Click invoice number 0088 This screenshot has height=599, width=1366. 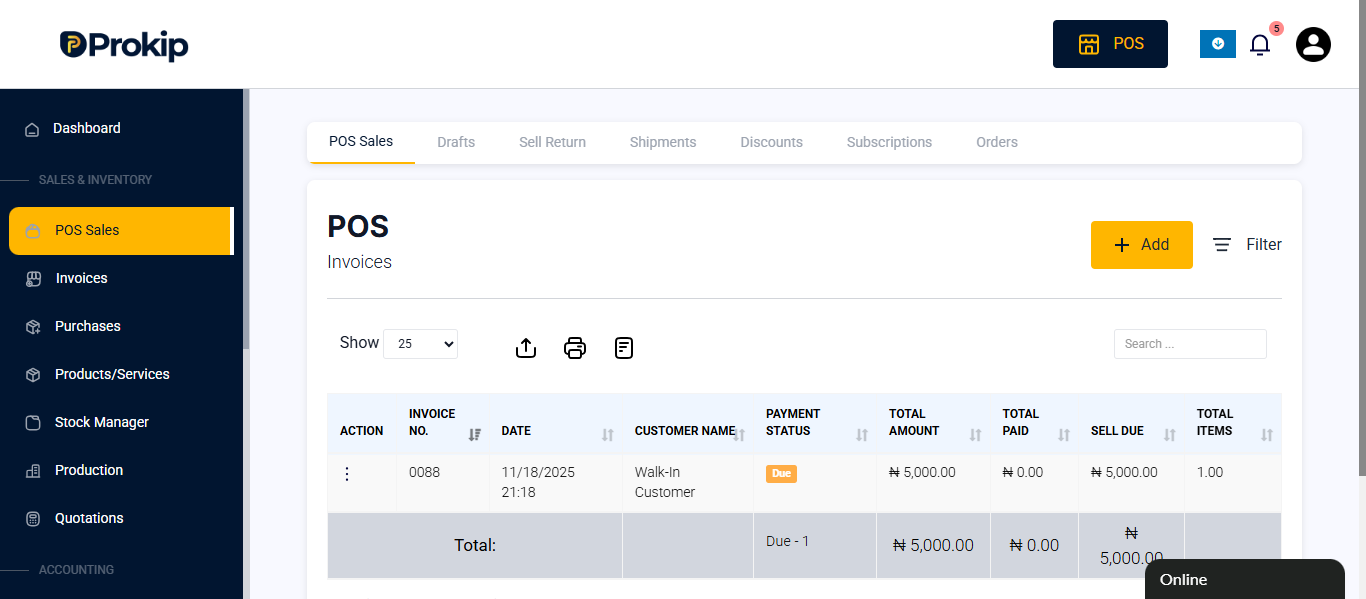[424, 472]
